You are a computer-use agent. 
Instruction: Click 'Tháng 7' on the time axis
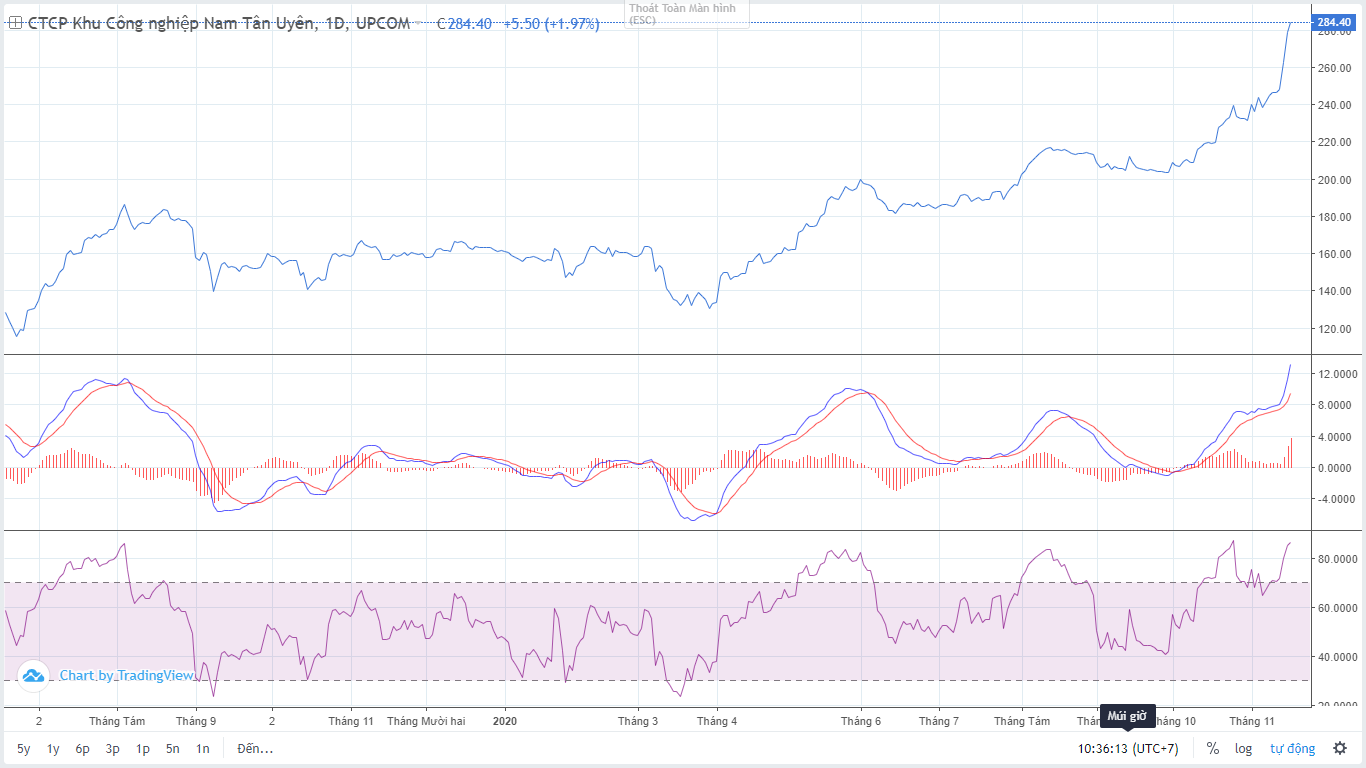pyautogui.click(x=939, y=721)
